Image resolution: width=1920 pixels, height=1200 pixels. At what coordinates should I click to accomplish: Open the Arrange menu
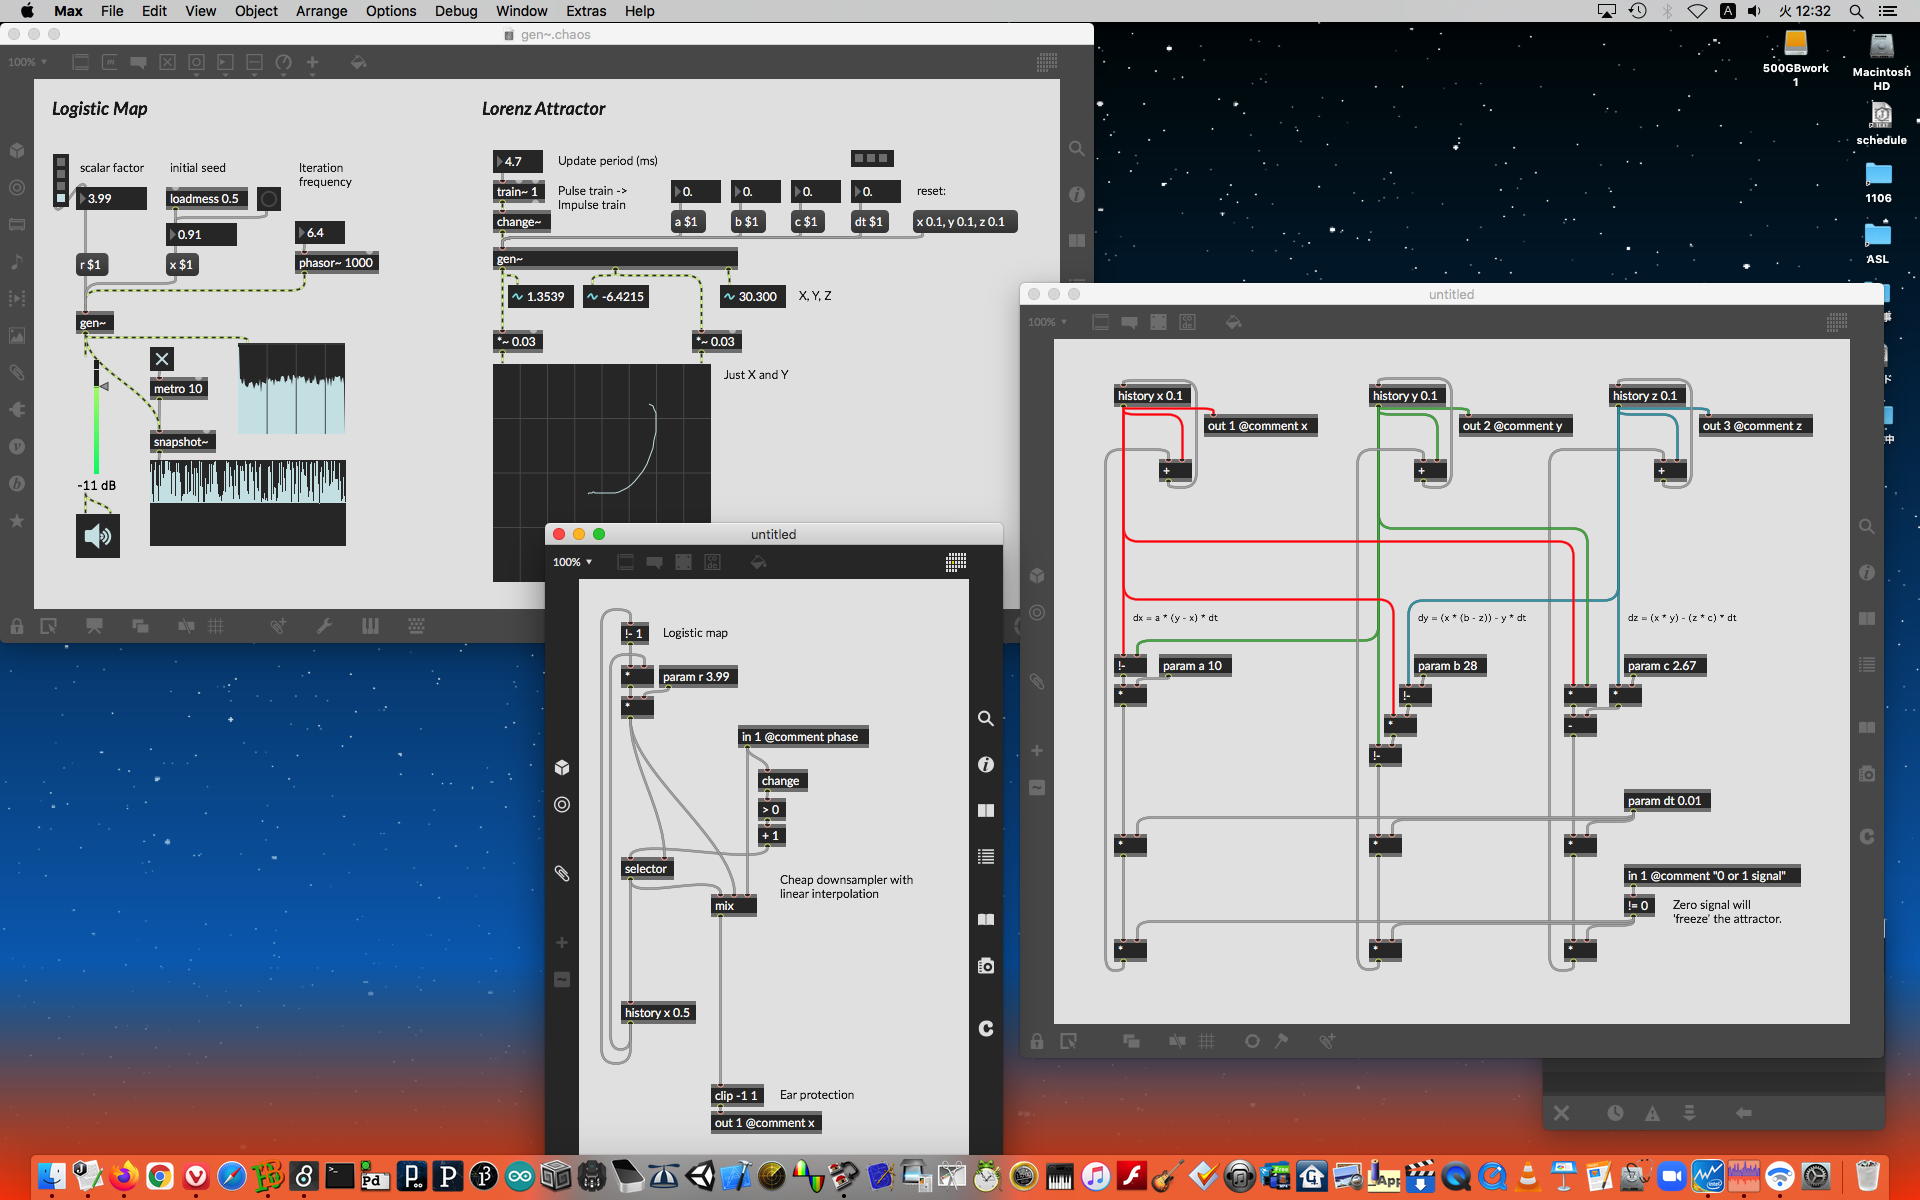click(321, 11)
